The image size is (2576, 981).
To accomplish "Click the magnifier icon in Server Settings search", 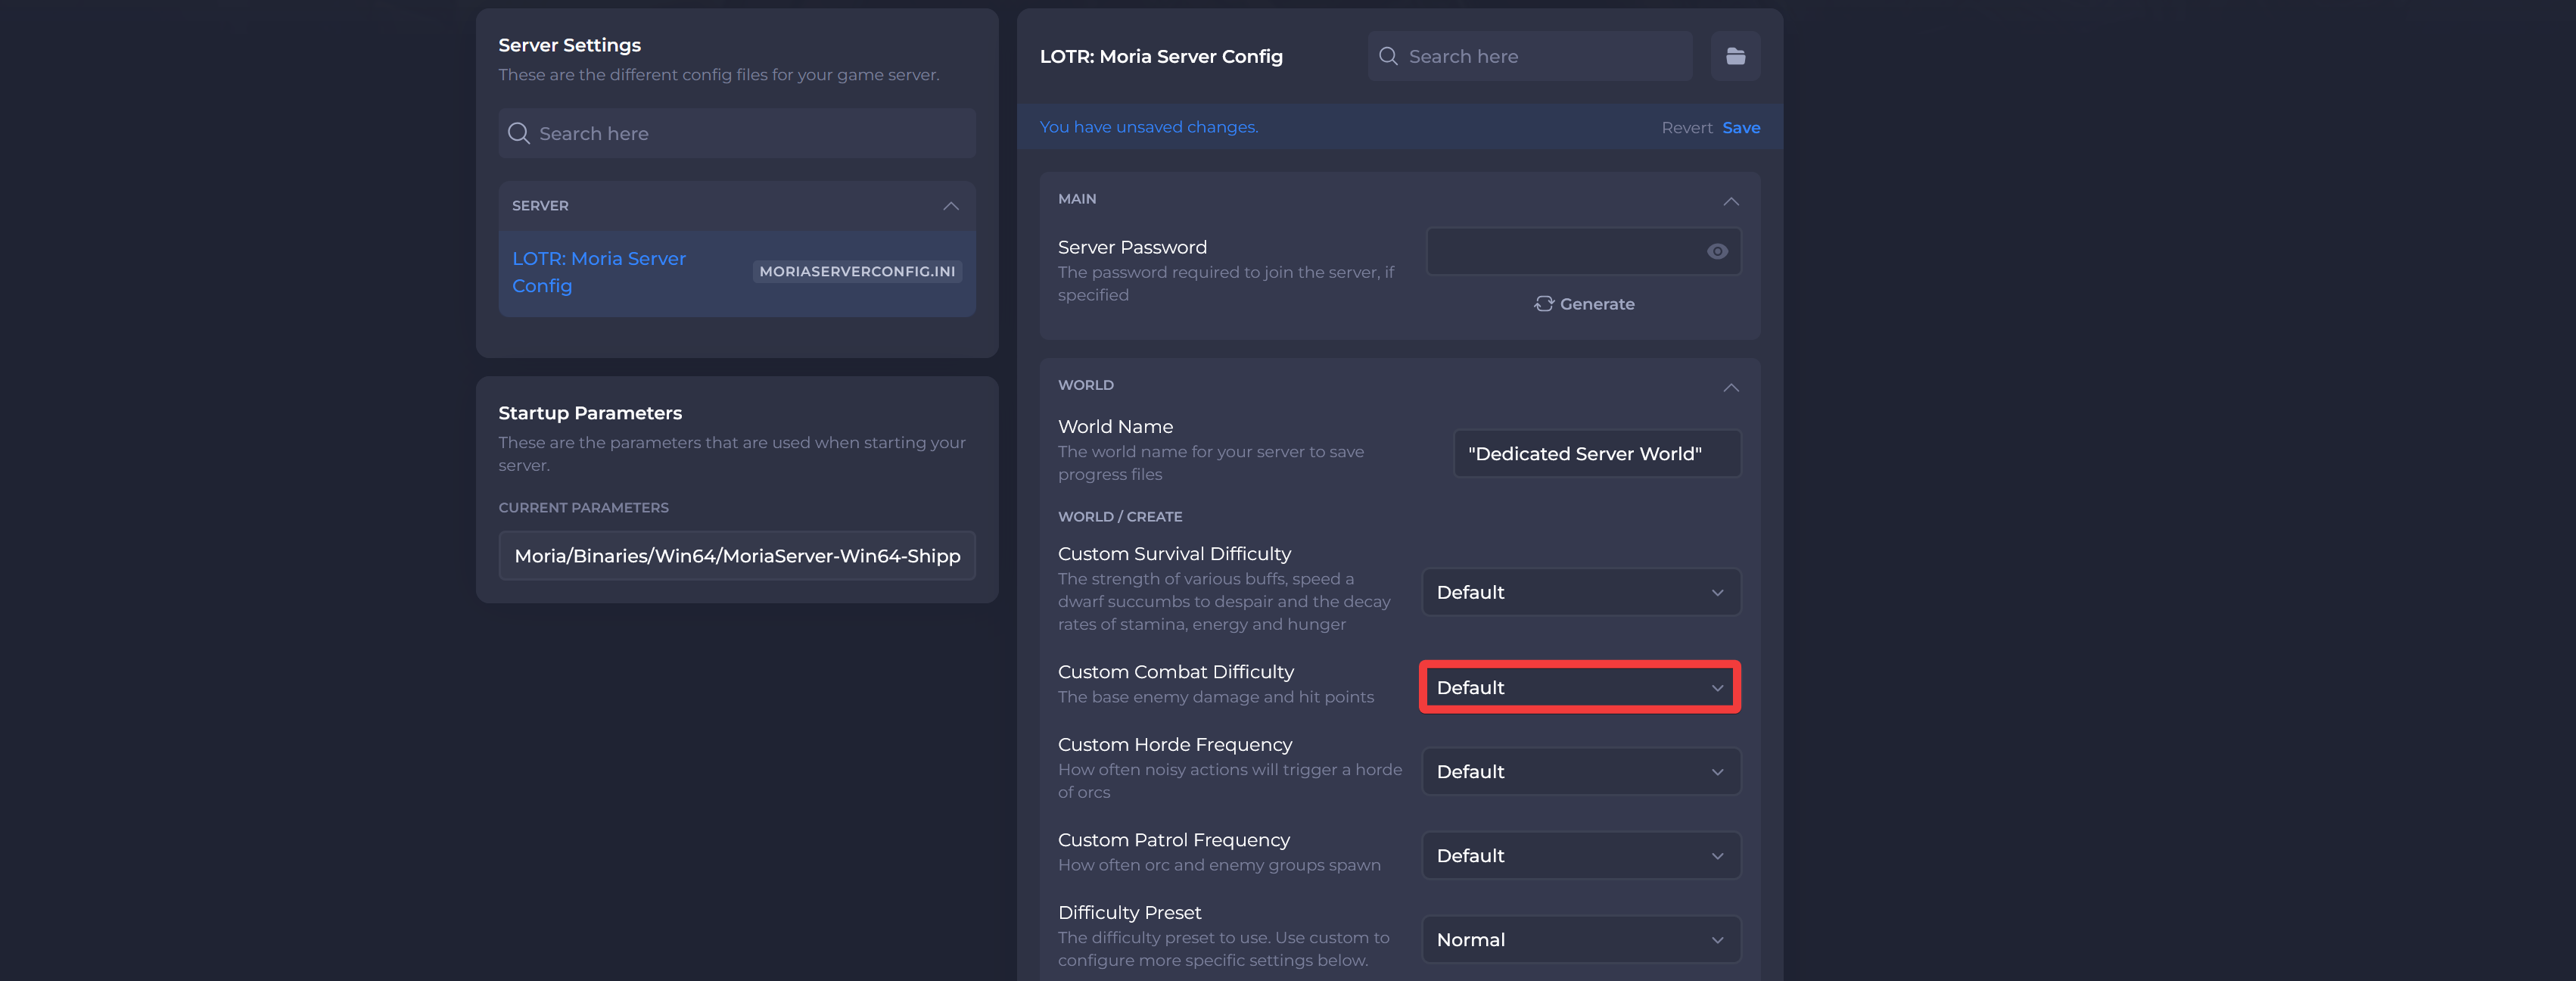I will click(518, 133).
